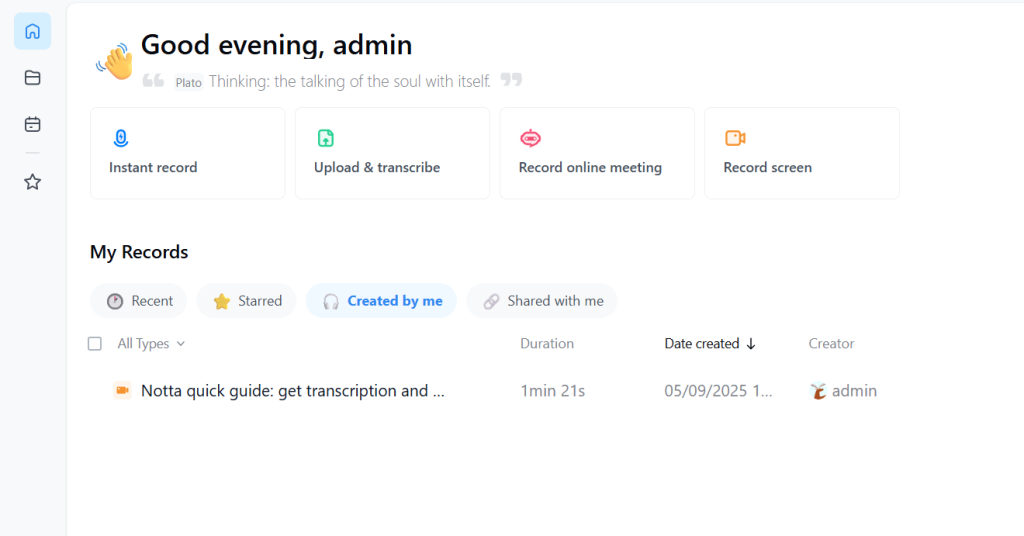Expand the All Types dropdown
The width and height of the screenshot is (1024, 536).
click(x=151, y=343)
